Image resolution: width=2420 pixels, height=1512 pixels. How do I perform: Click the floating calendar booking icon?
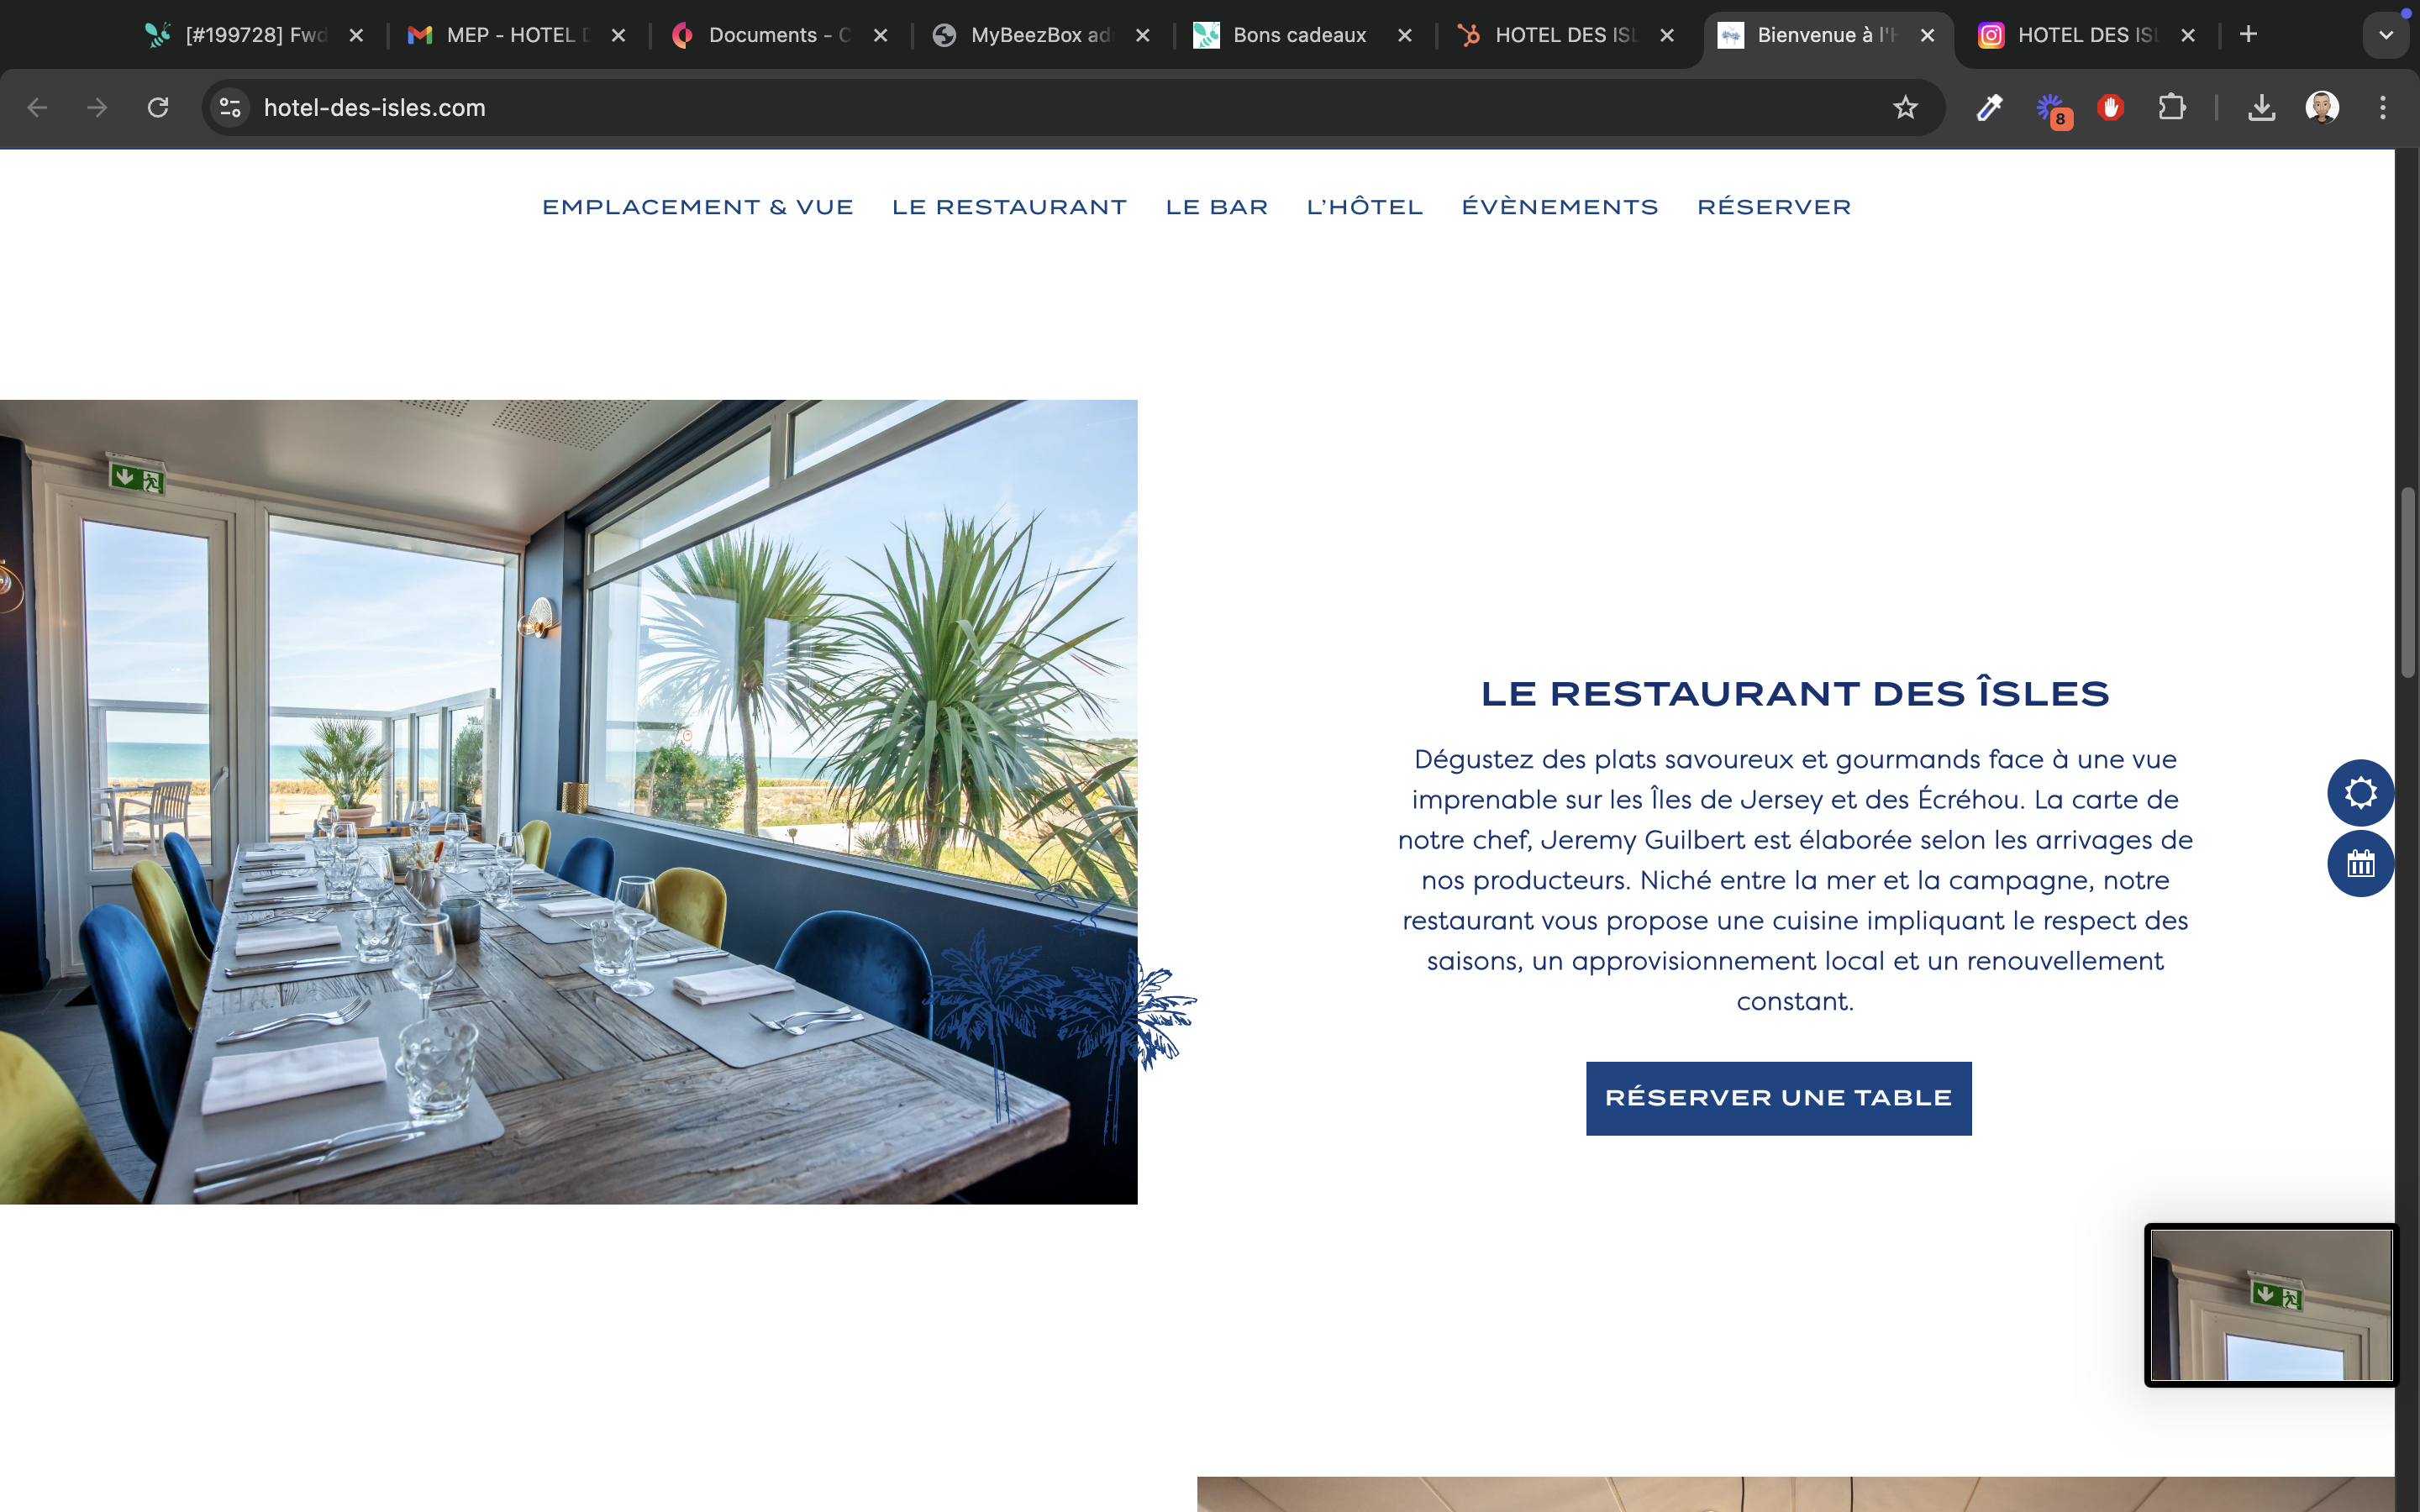click(x=2360, y=863)
